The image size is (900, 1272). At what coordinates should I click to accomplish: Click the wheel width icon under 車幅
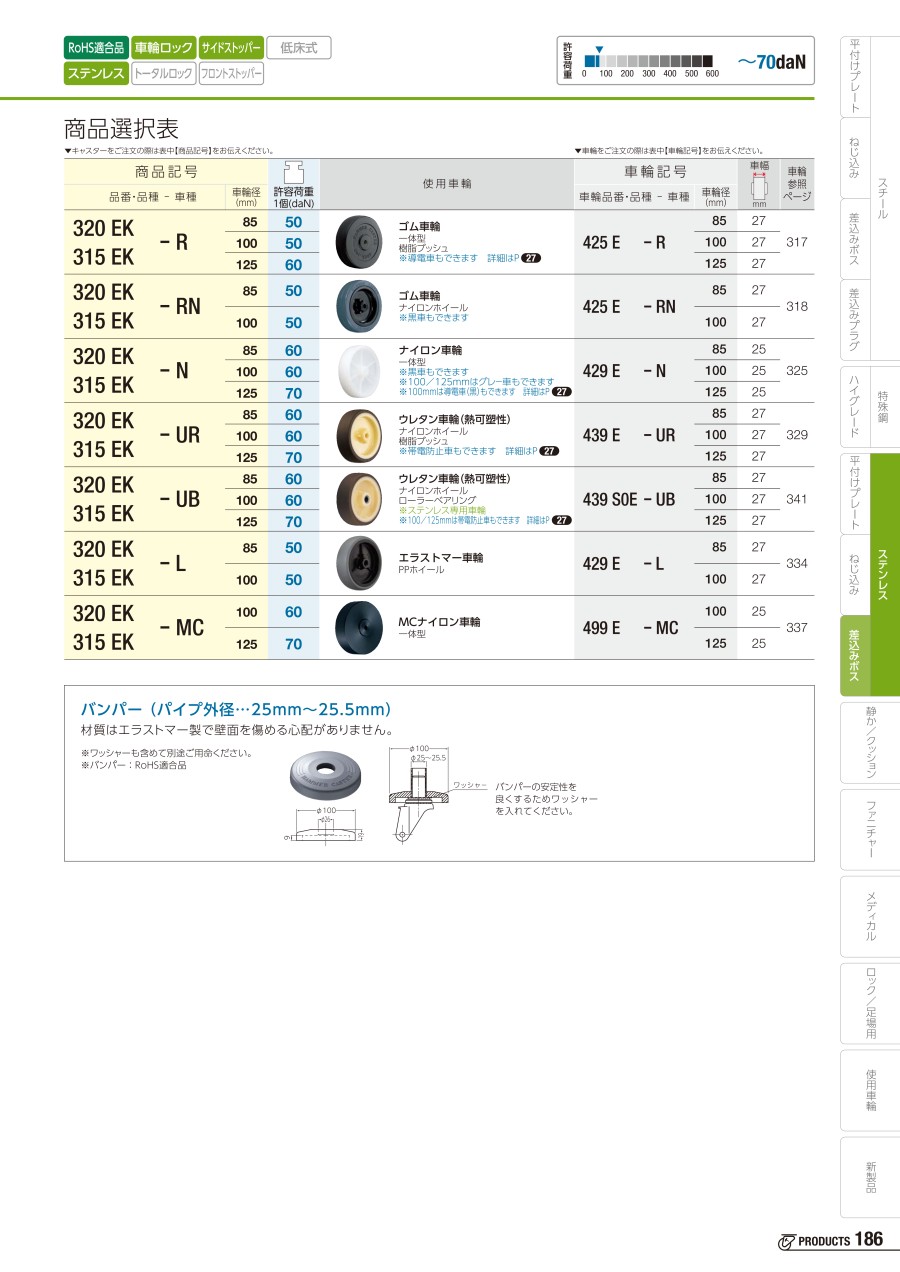[759, 187]
